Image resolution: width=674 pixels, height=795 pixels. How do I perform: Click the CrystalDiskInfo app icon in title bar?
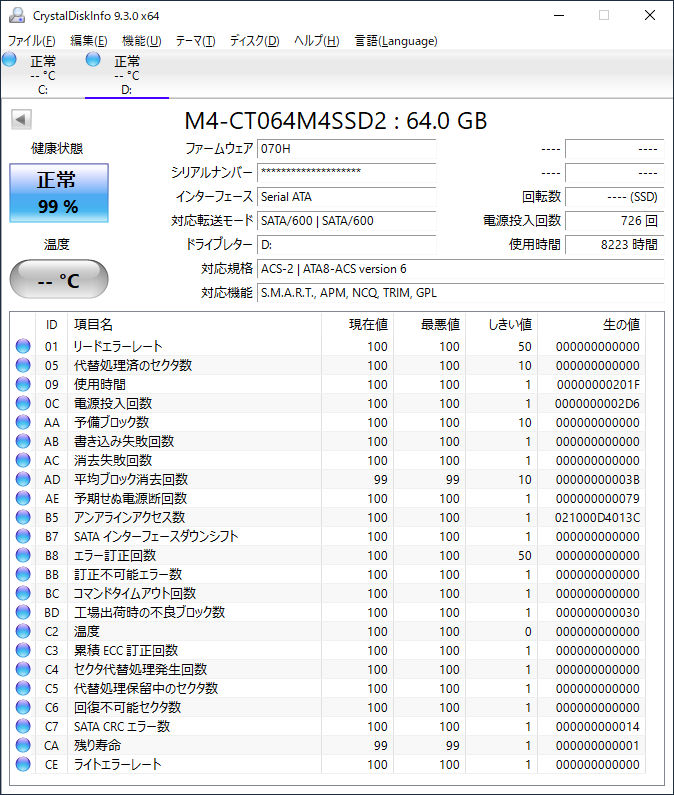16,15
